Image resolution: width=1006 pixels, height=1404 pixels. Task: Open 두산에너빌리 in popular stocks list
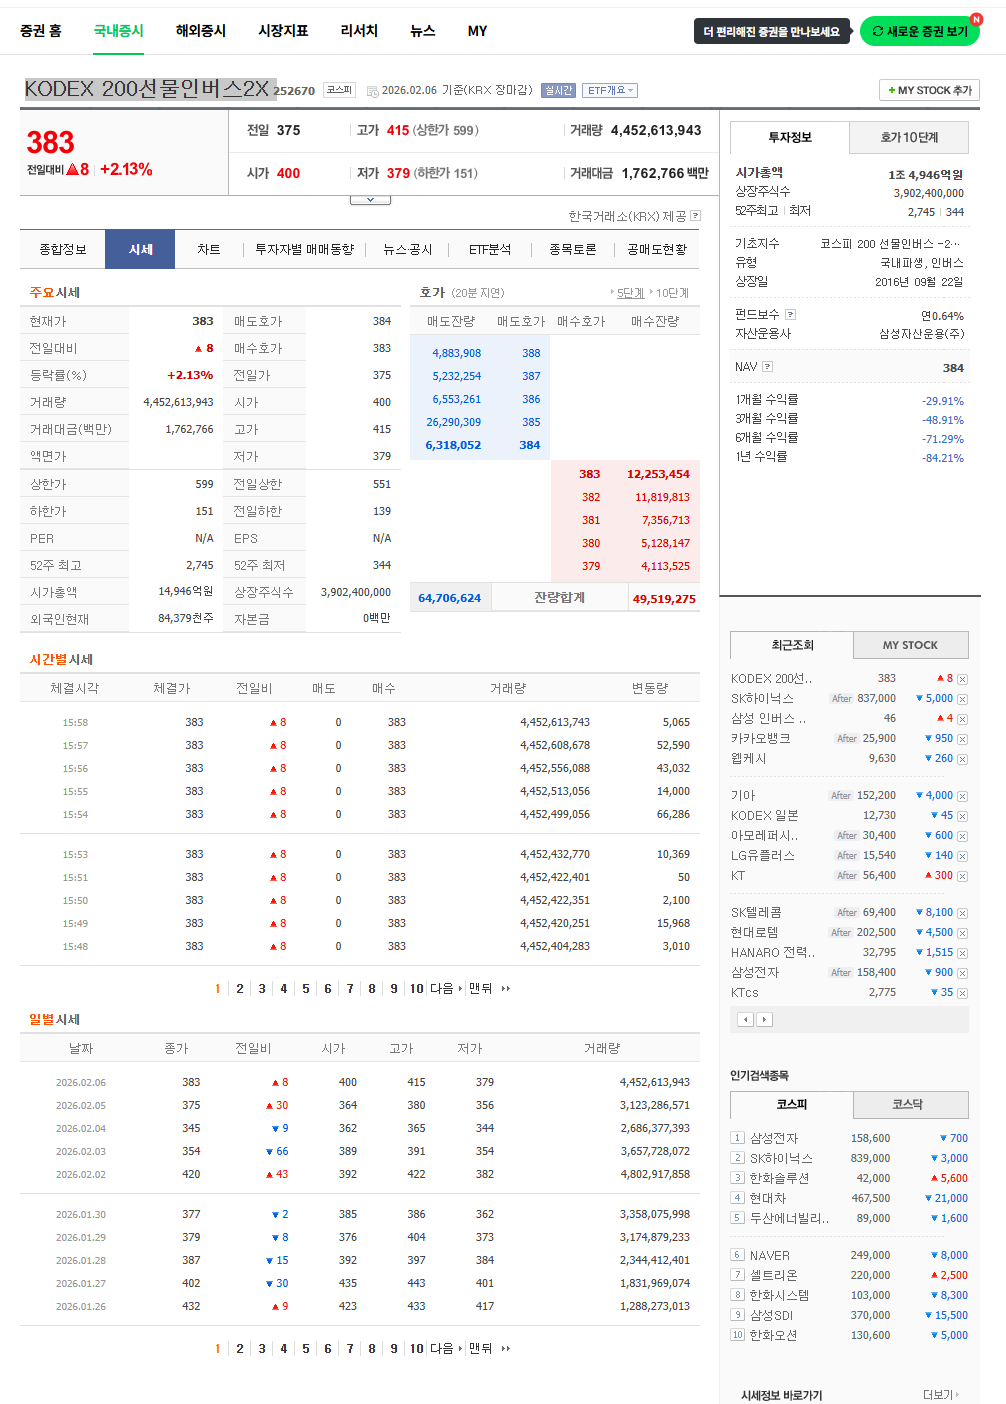(789, 1219)
